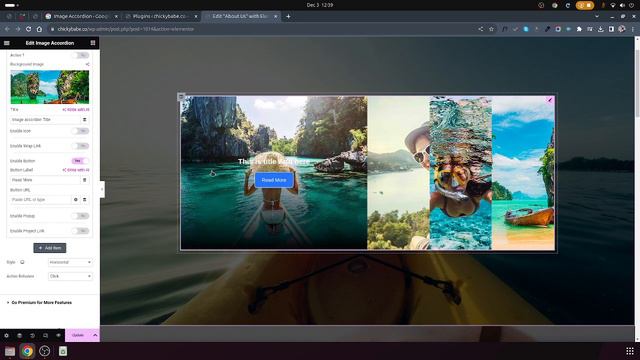Image resolution: width=640 pixels, height=360 pixels.
Task: Click the Image Accordion Title input field
Action: tap(45, 120)
